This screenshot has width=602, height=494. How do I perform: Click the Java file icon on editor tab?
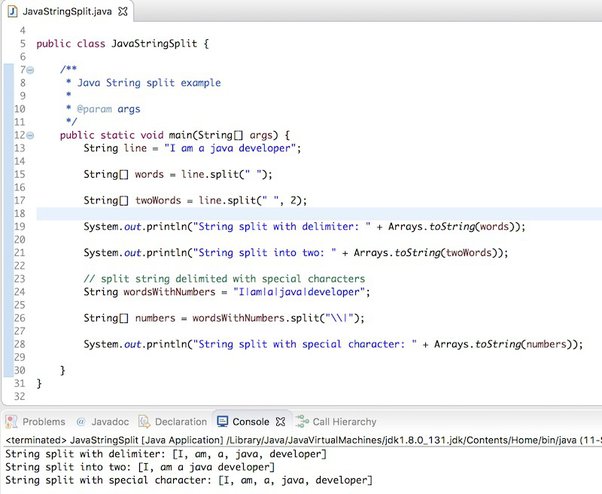click(13, 12)
